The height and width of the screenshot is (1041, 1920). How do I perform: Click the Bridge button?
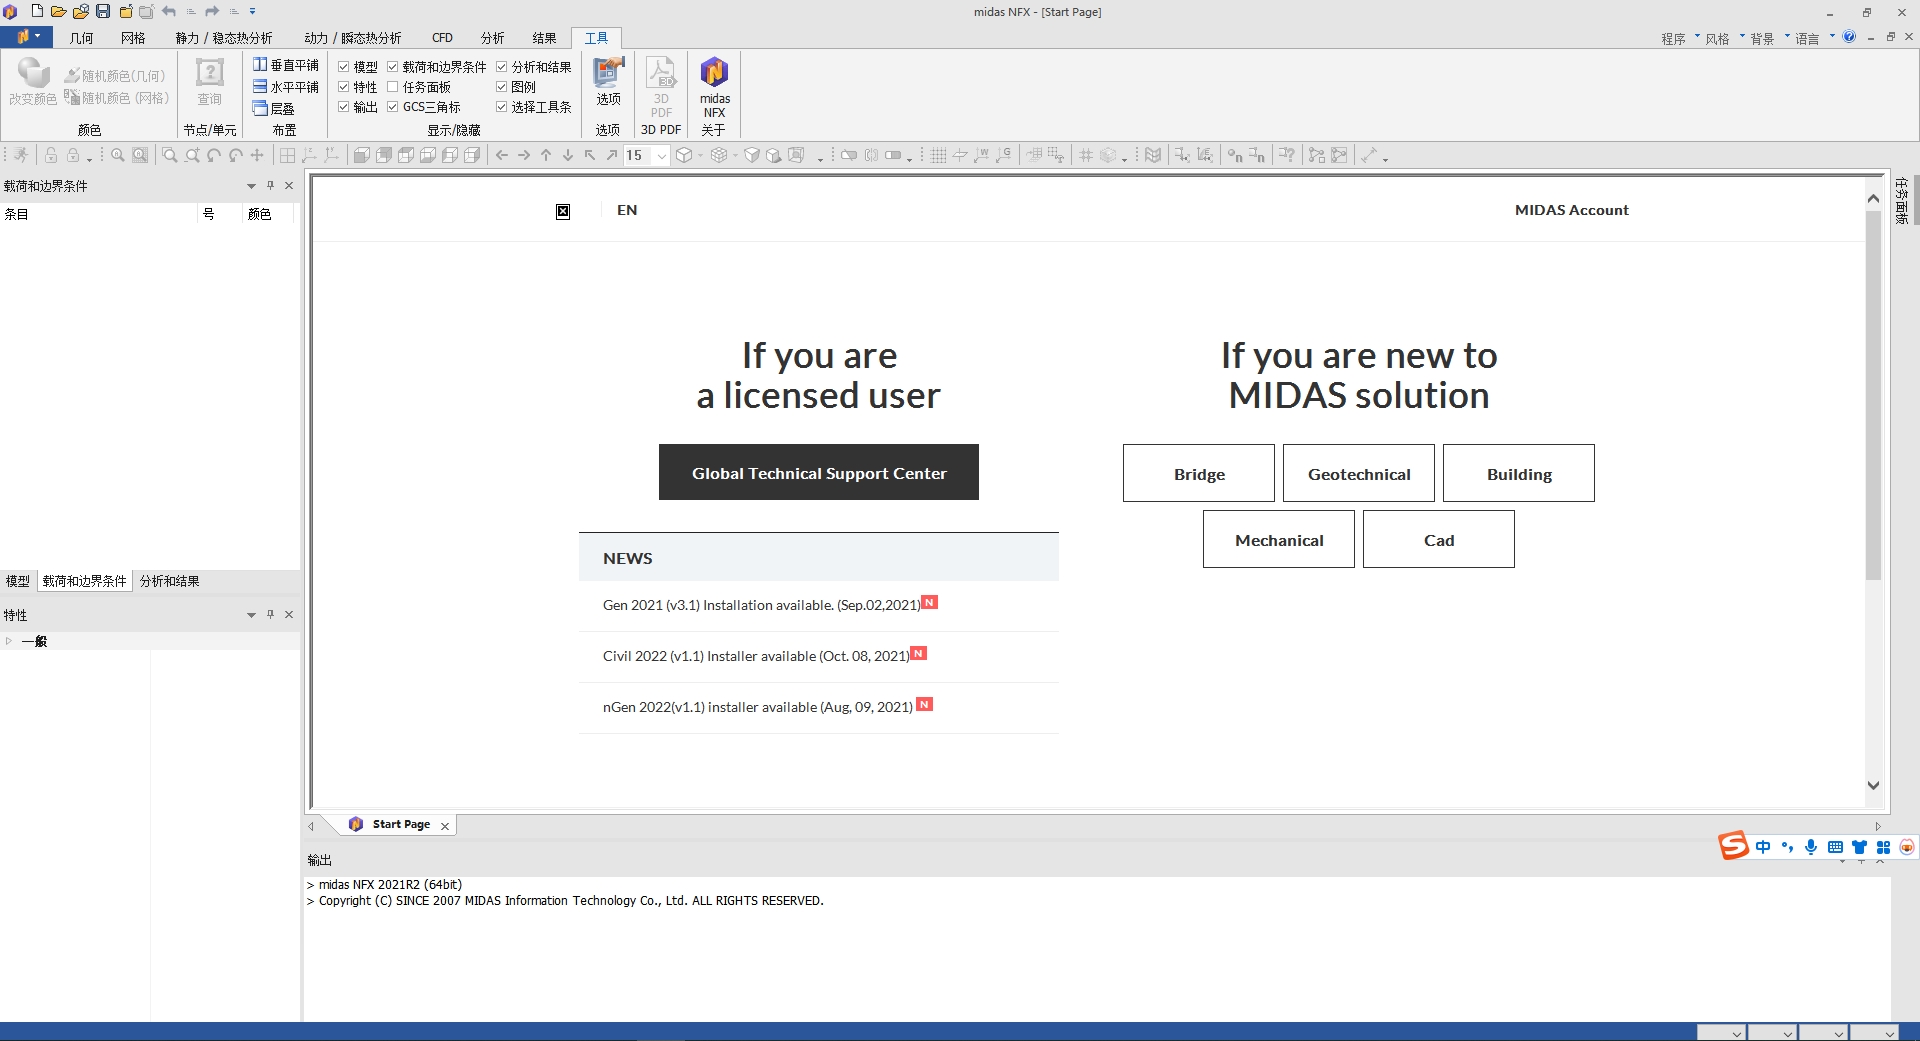[1199, 473]
